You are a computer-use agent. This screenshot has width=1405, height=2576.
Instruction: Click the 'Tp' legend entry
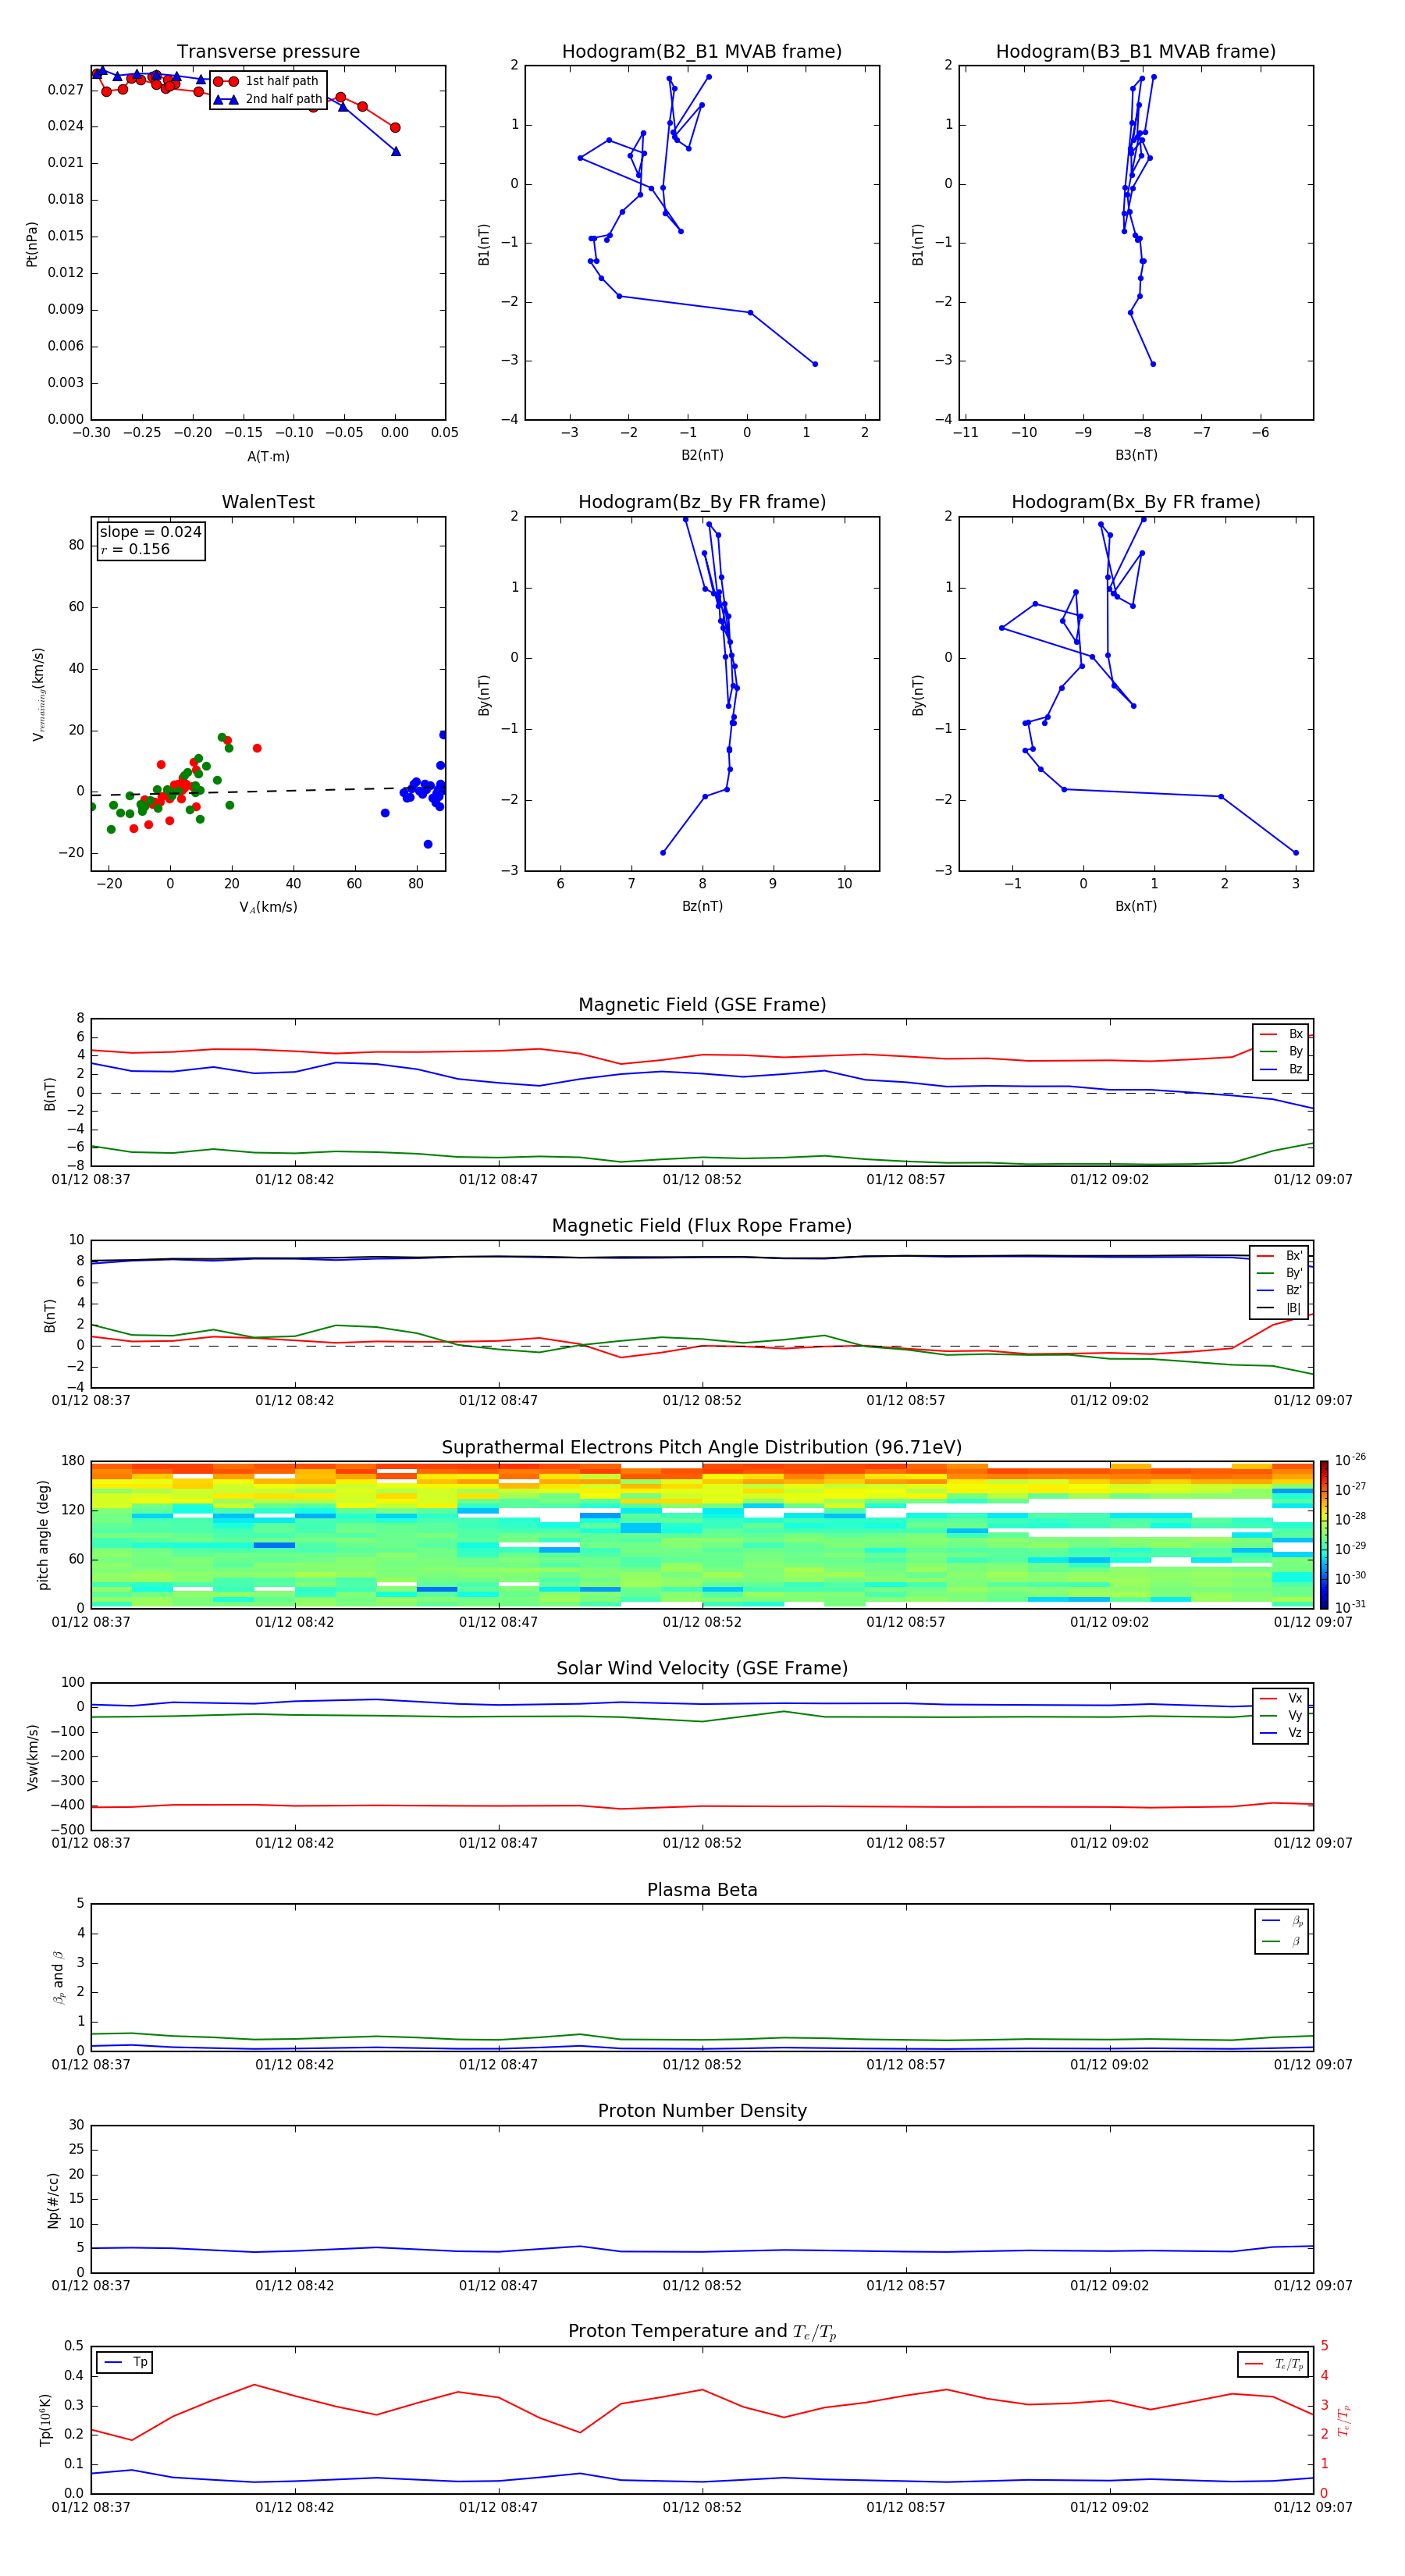[x=126, y=2362]
